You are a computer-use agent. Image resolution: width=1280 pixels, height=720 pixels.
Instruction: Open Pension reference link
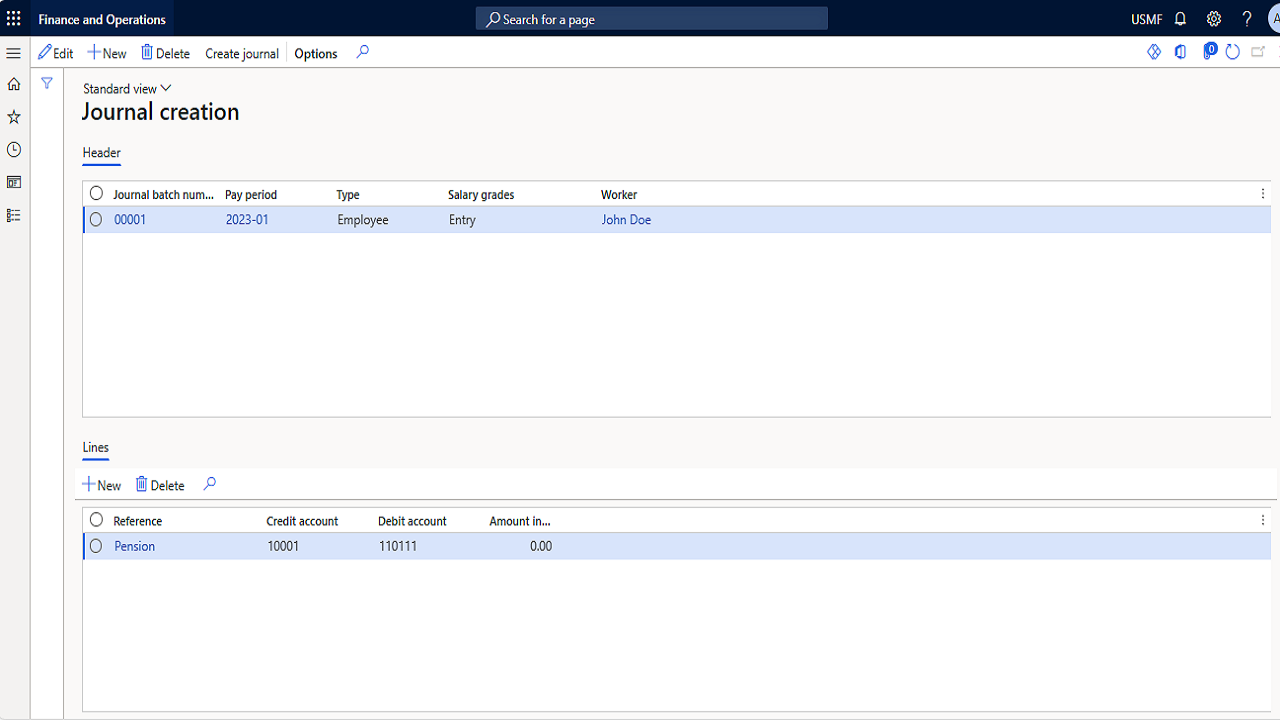pyautogui.click(x=134, y=546)
